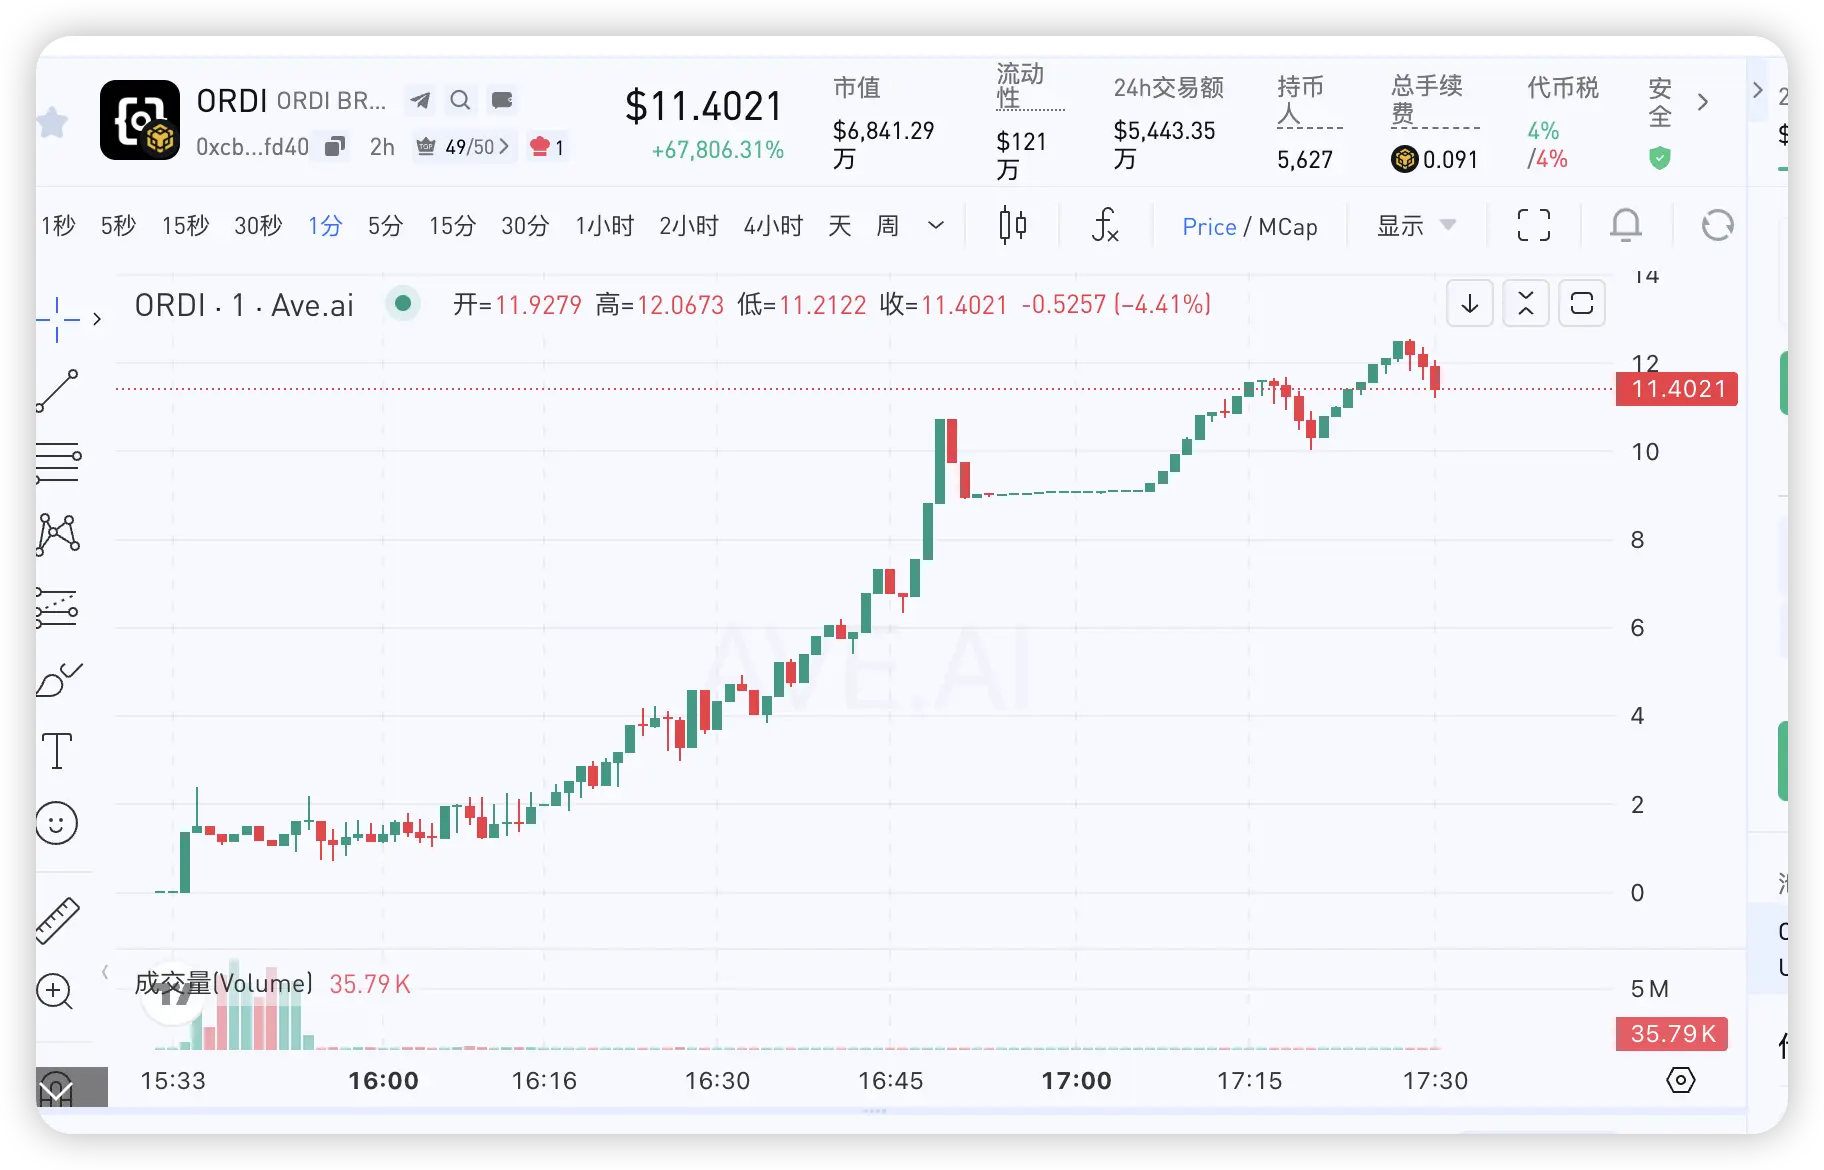Switch to 5秒 timeframe
1824x1170 pixels.
[x=118, y=226]
